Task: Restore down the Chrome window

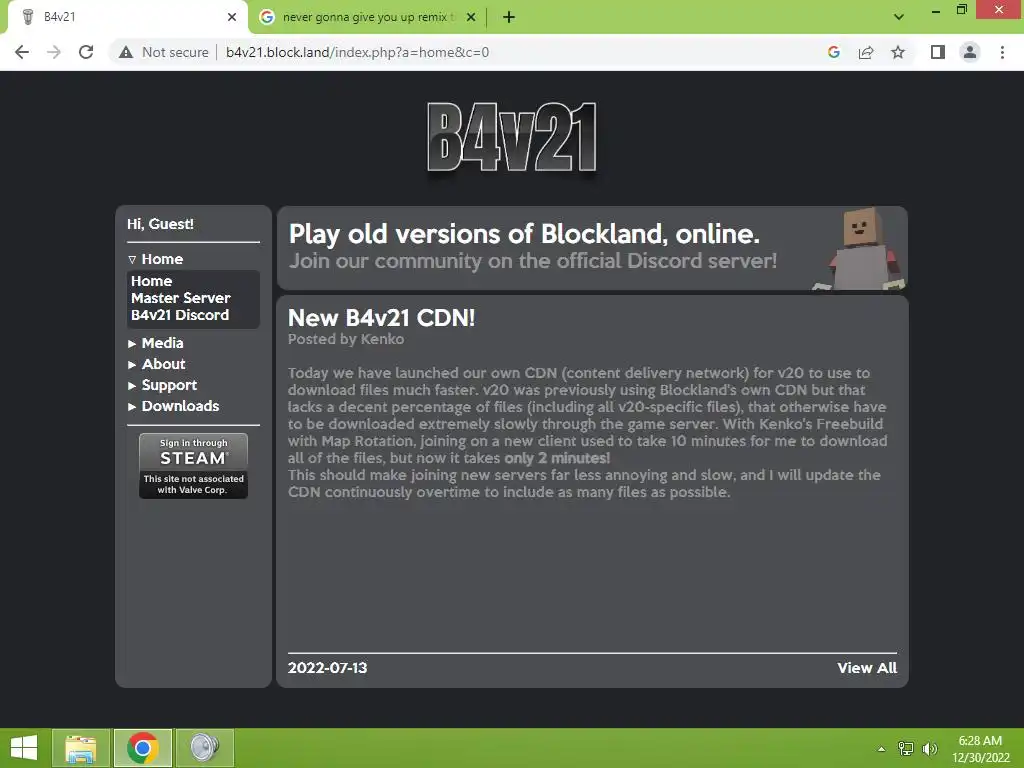Action: 961,10
